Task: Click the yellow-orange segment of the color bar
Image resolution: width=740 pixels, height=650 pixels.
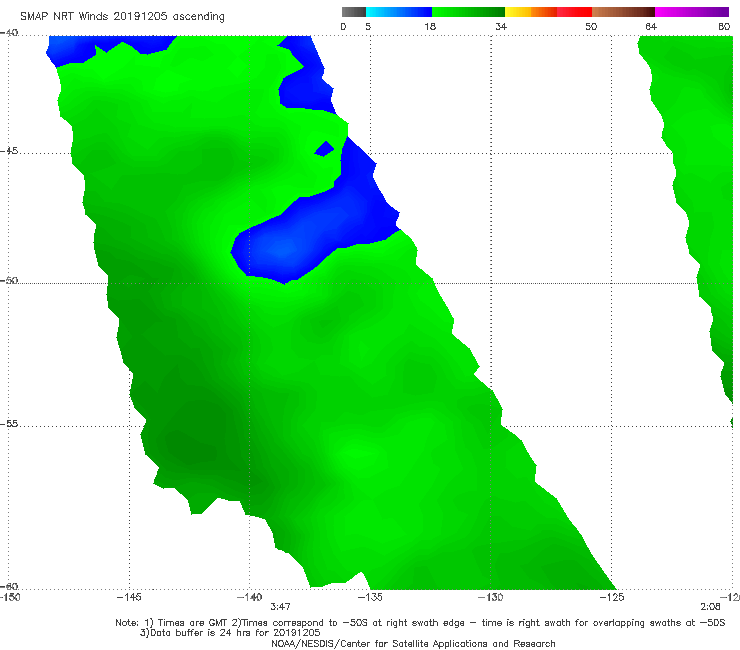Action: [x=530, y=12]
